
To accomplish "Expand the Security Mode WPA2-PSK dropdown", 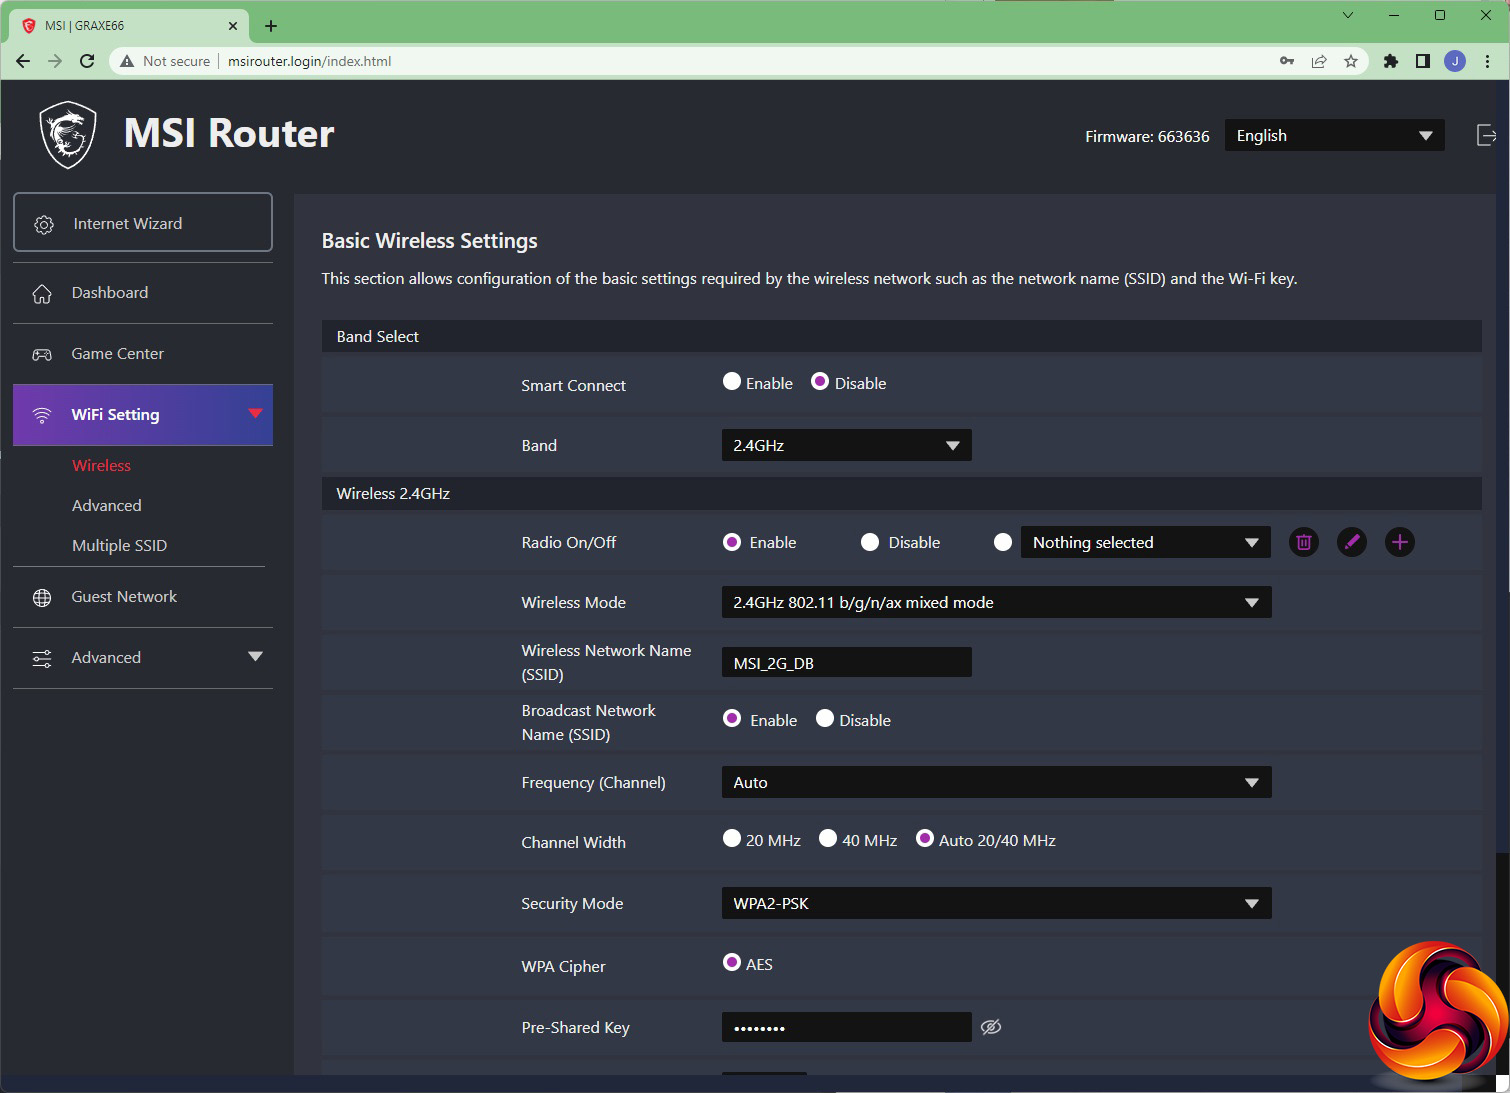I will (x=996, y=903).
